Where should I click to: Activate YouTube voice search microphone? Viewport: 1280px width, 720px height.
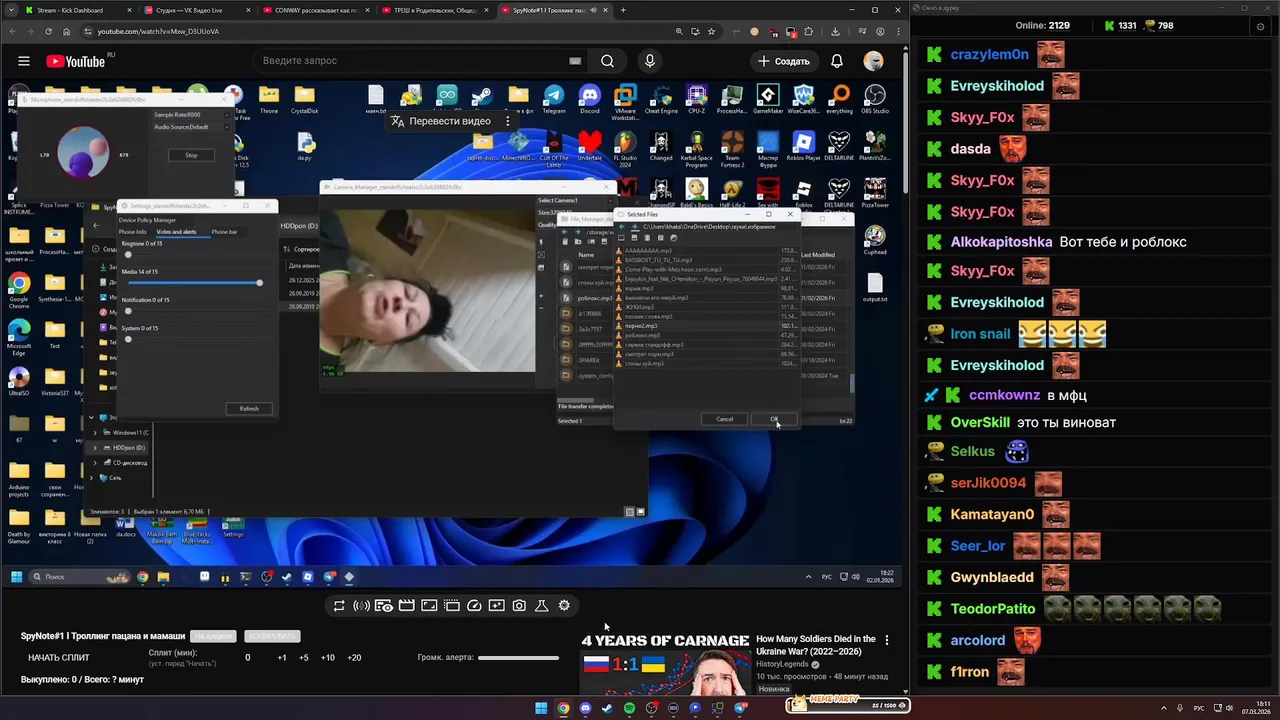click(x=650, y=61)
